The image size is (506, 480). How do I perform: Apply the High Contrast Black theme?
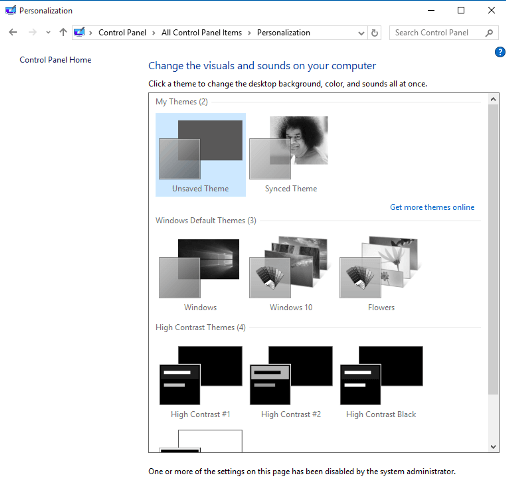coord(381,382)
